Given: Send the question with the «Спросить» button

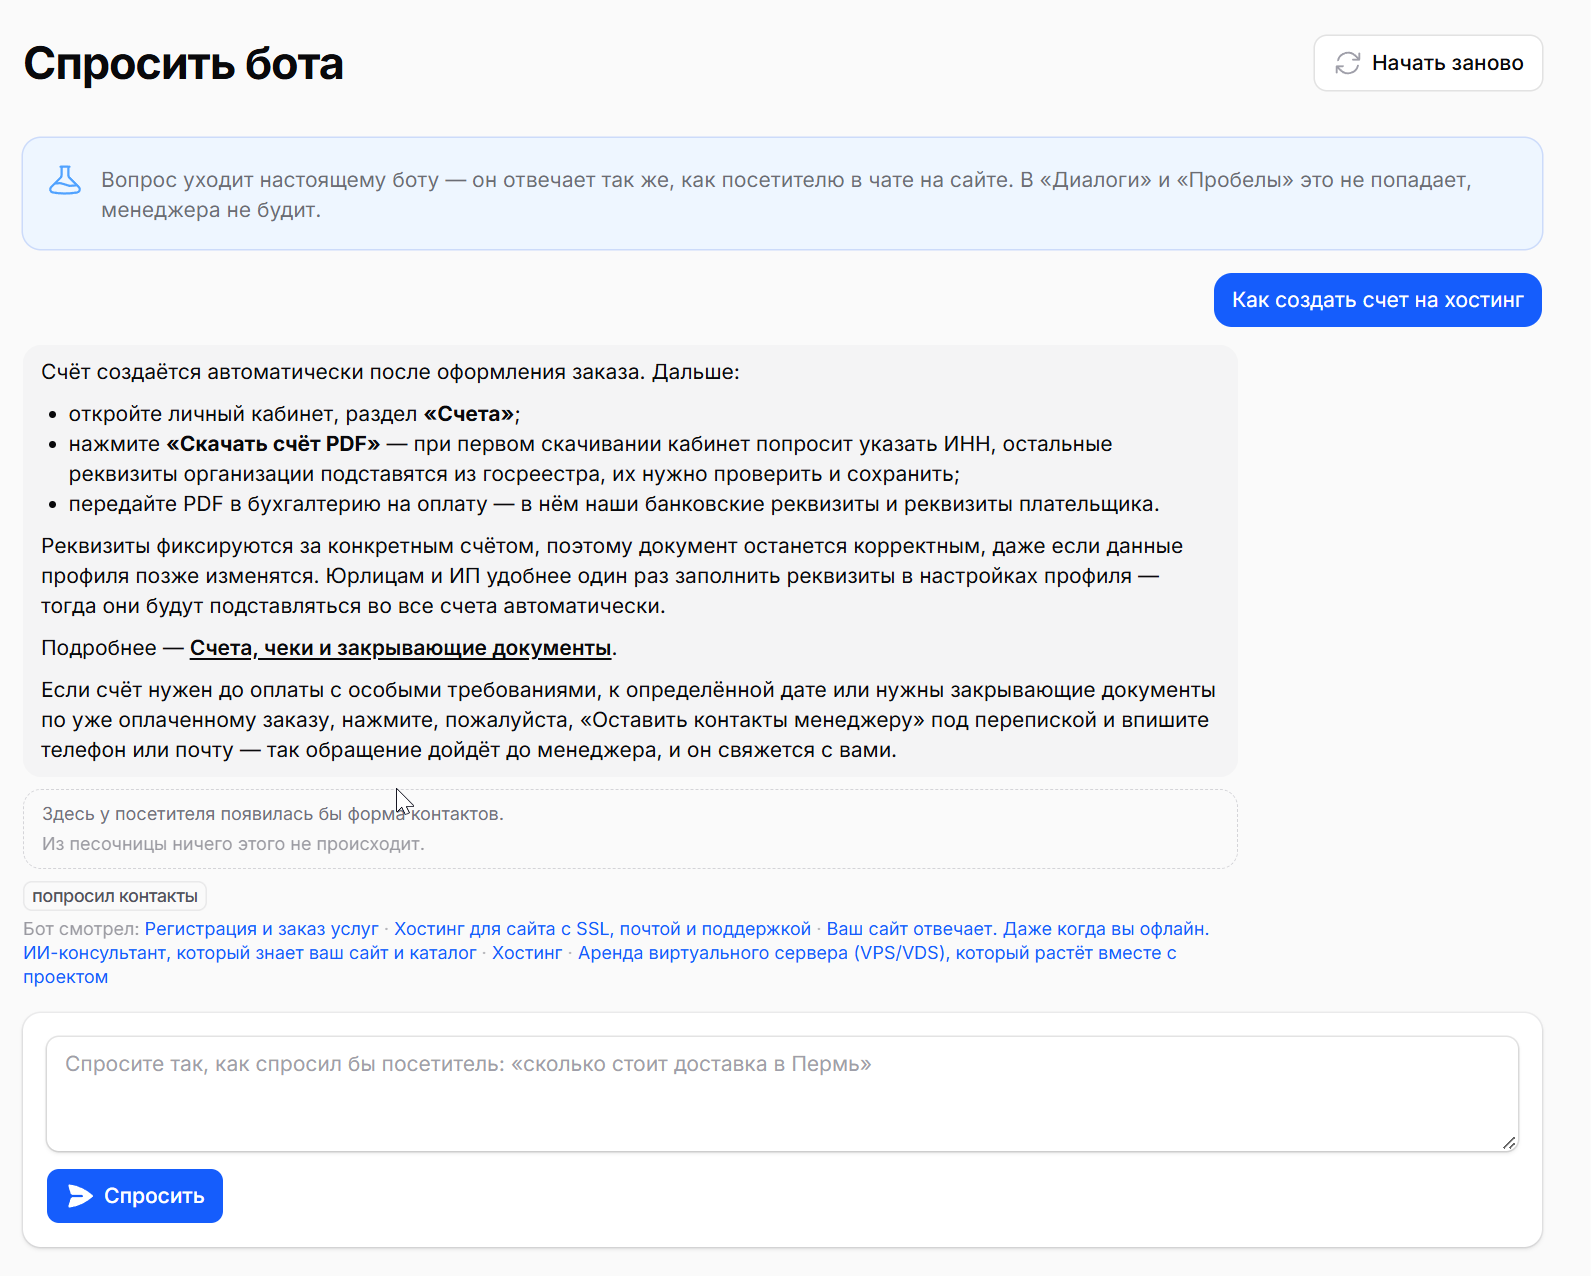Looking at the screenshot, I should coord(135,1196).
